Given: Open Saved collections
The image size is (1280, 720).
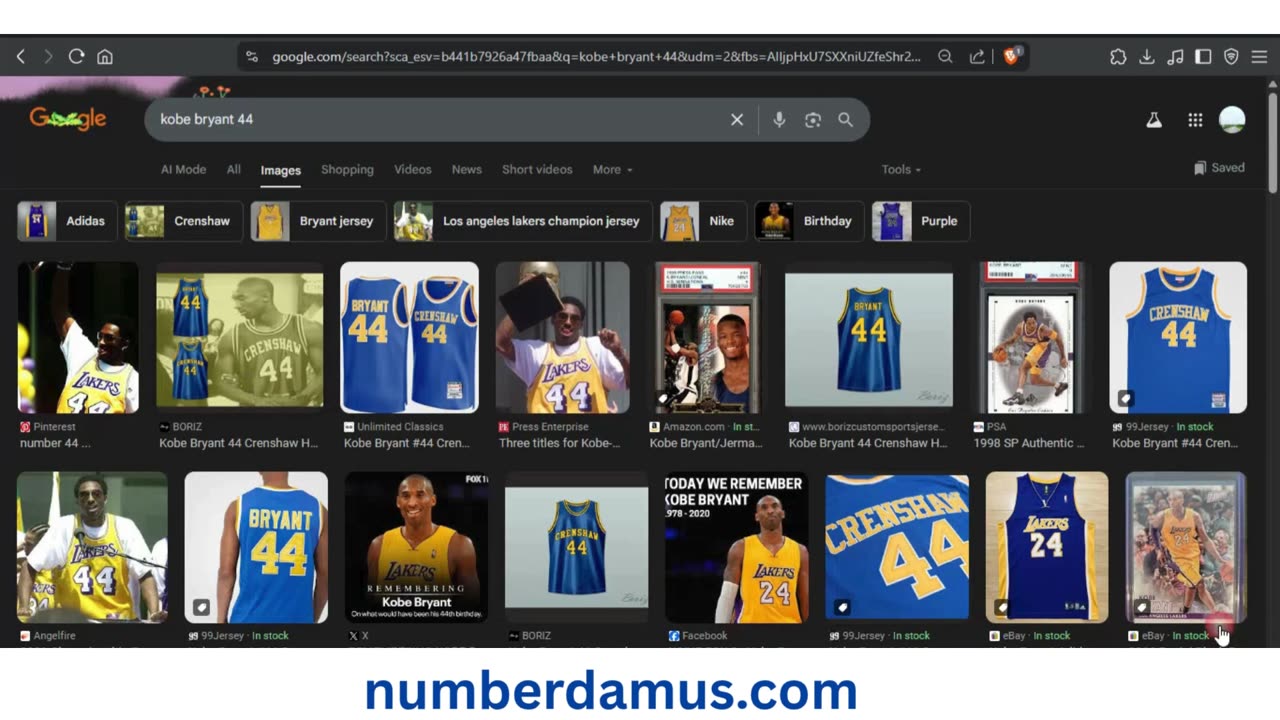Looking at the screenshot, I should pos(1219,168).
